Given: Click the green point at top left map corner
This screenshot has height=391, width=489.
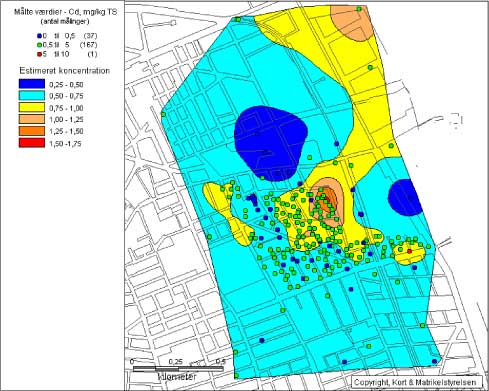Looking at the screenshot, I should point(238,20).
